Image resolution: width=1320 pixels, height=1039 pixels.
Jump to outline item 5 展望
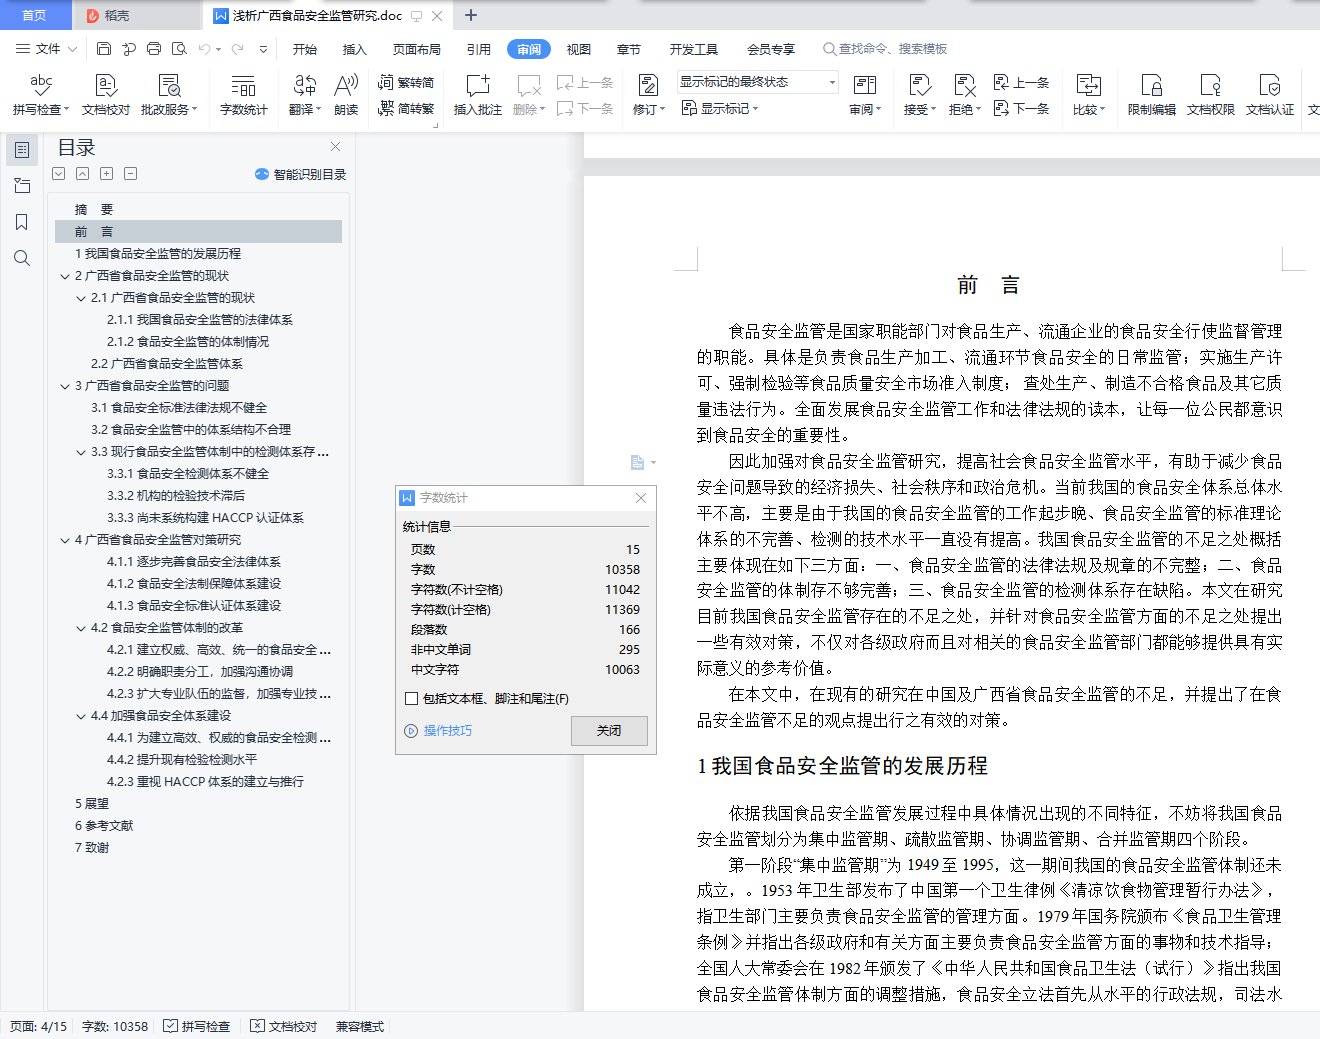pyautogui.click(x=92, y=804)
